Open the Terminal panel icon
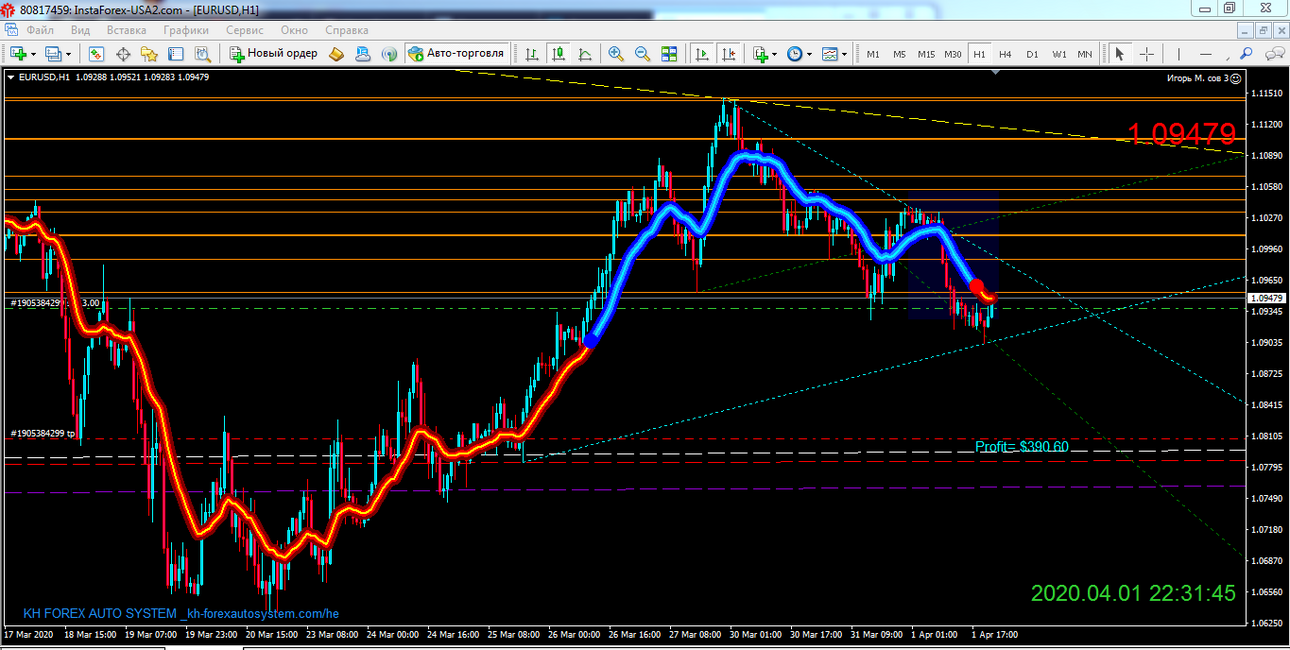This screenshot has width=1290, height=650. click(x=175, y=53)
